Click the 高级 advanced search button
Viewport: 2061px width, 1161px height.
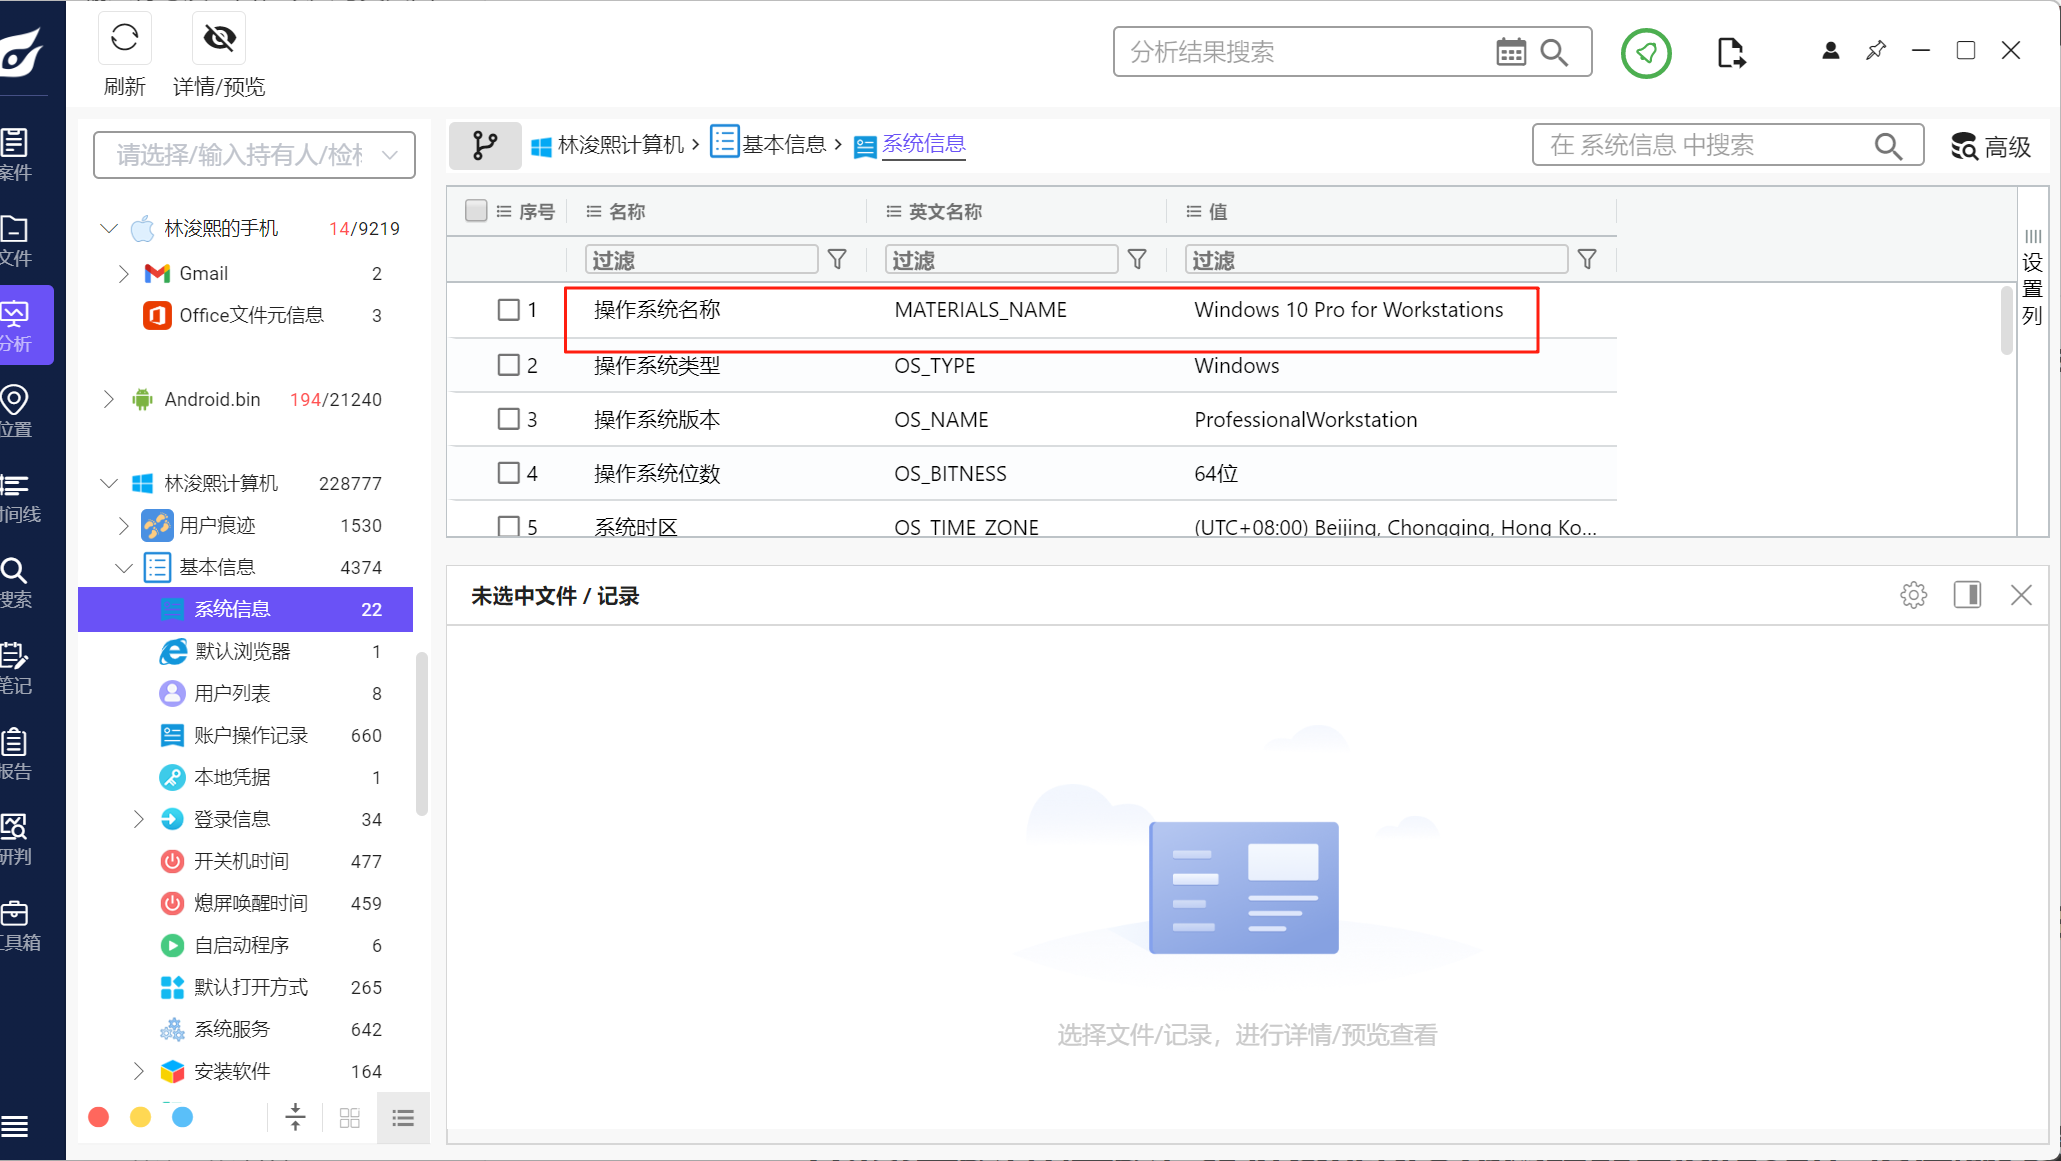click(x=1991, y=147)
